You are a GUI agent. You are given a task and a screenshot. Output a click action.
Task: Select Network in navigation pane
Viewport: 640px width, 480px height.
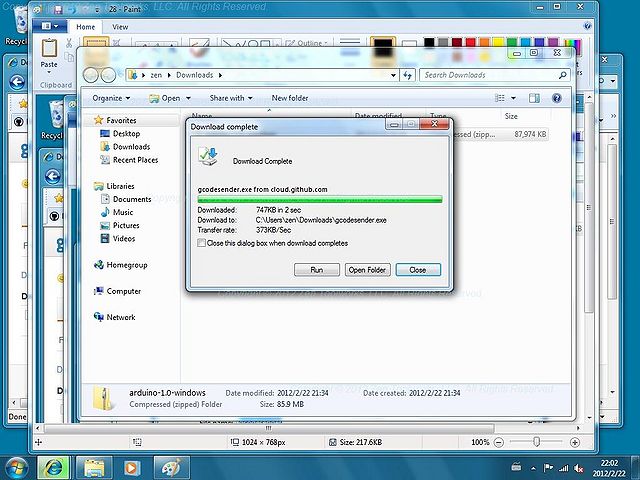pyautogui.click(x=114, y=317)
